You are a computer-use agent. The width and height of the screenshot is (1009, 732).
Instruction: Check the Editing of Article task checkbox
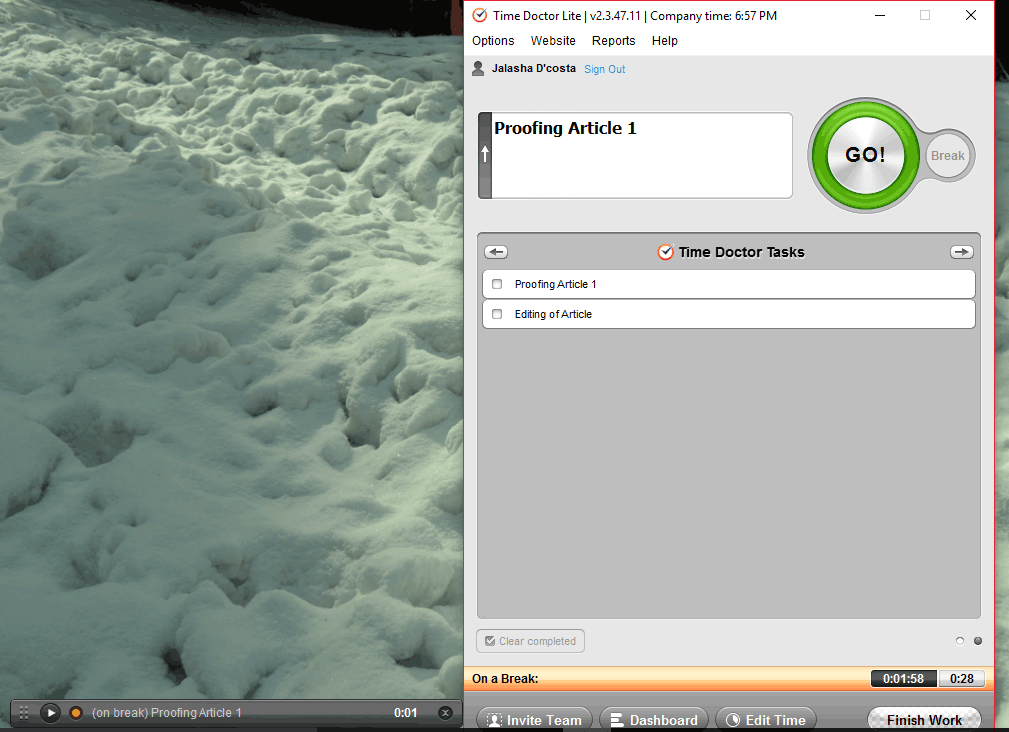point(497,314)
